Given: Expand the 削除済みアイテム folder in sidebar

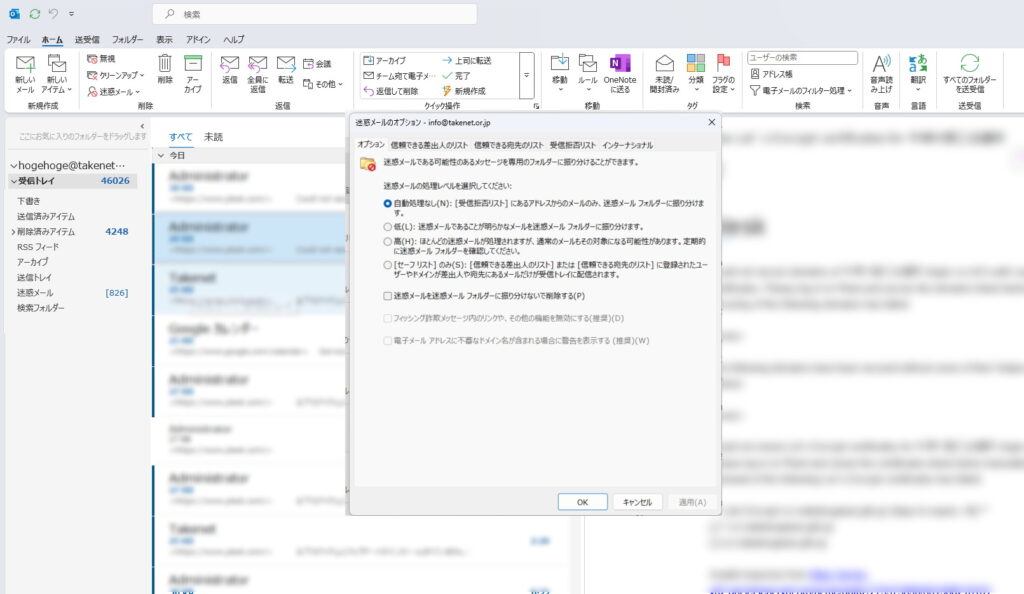Looking at the screenshot, I should pyautogui.click(x=12, y=231).
